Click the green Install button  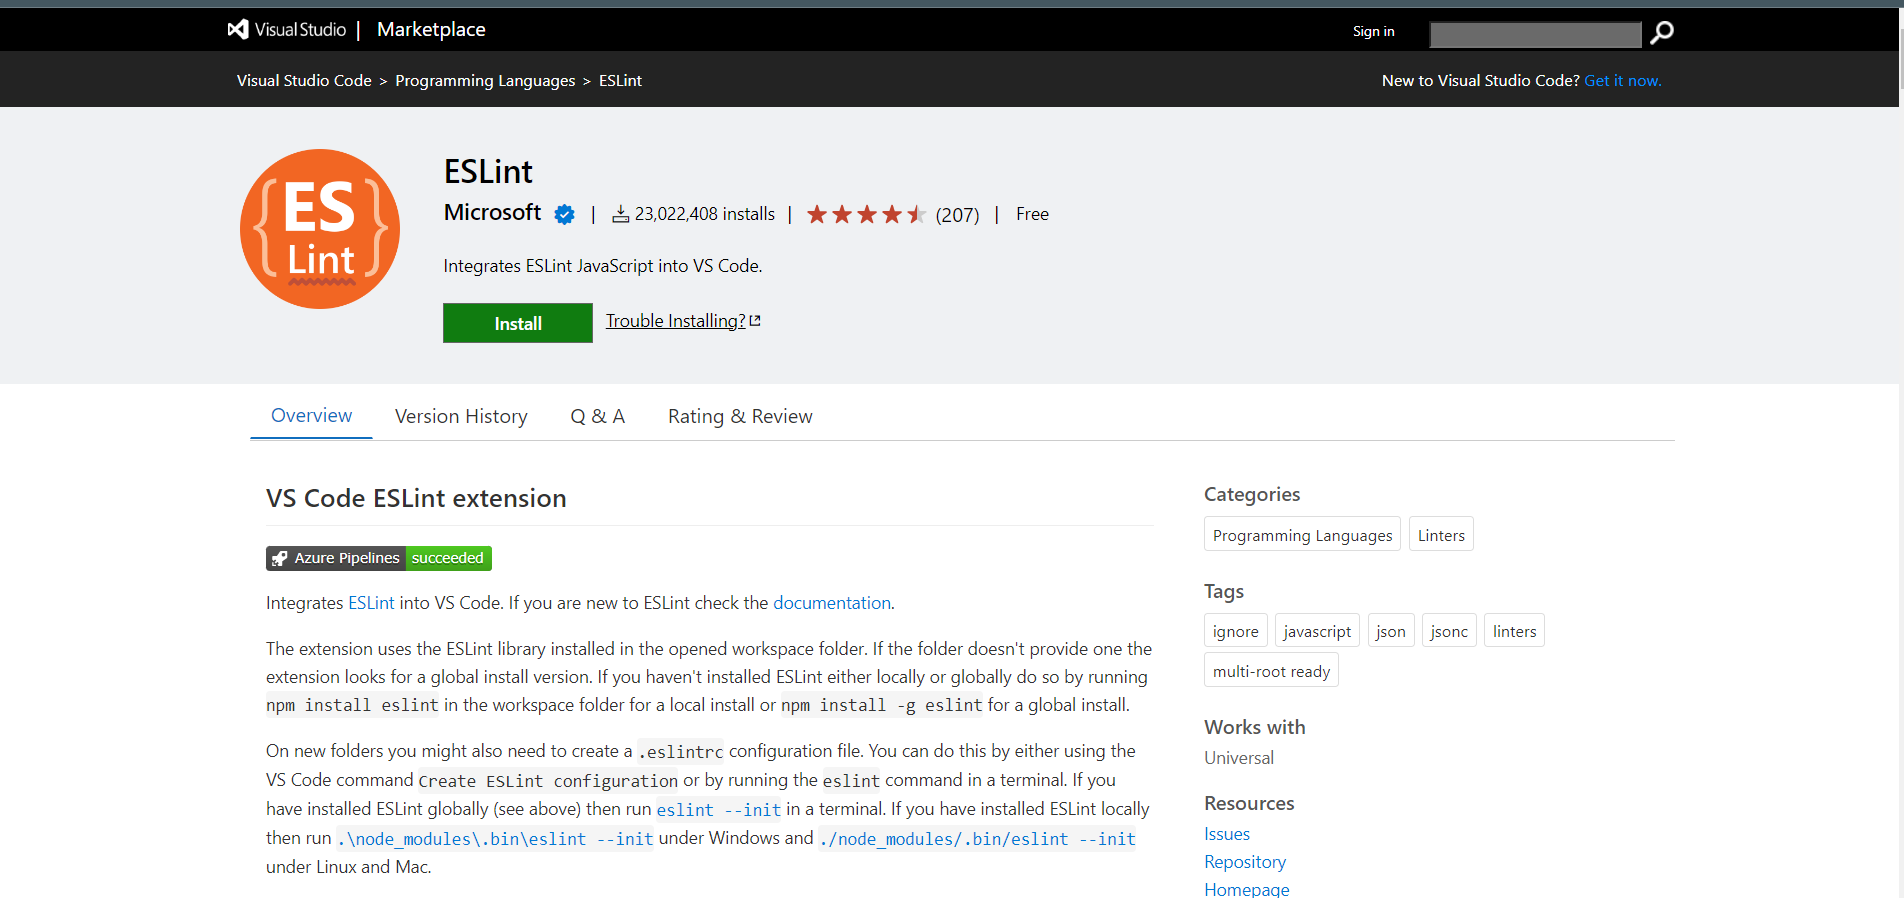click(x=518, y=323)
